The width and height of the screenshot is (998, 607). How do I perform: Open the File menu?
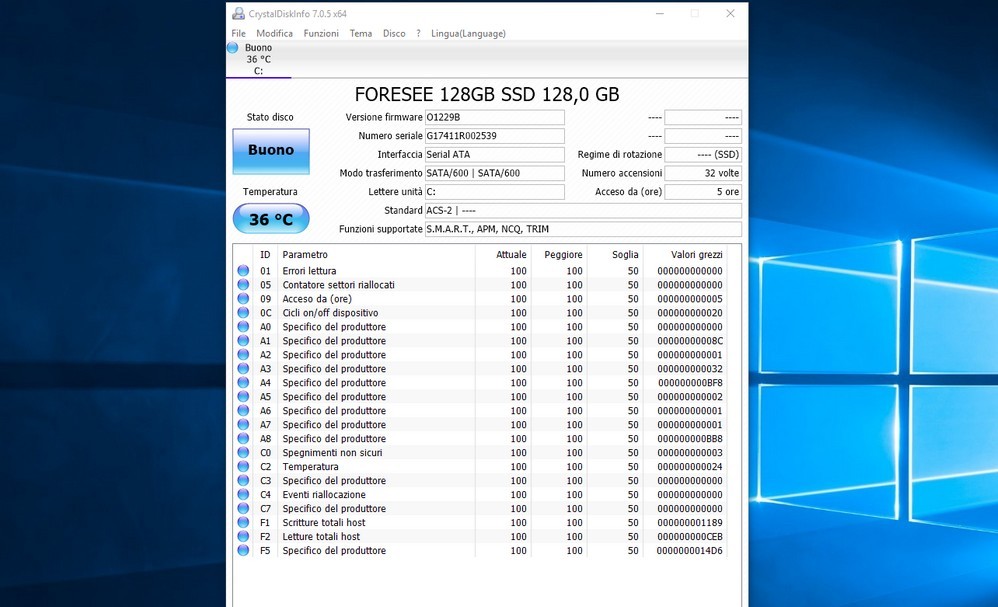click(239, 33)
